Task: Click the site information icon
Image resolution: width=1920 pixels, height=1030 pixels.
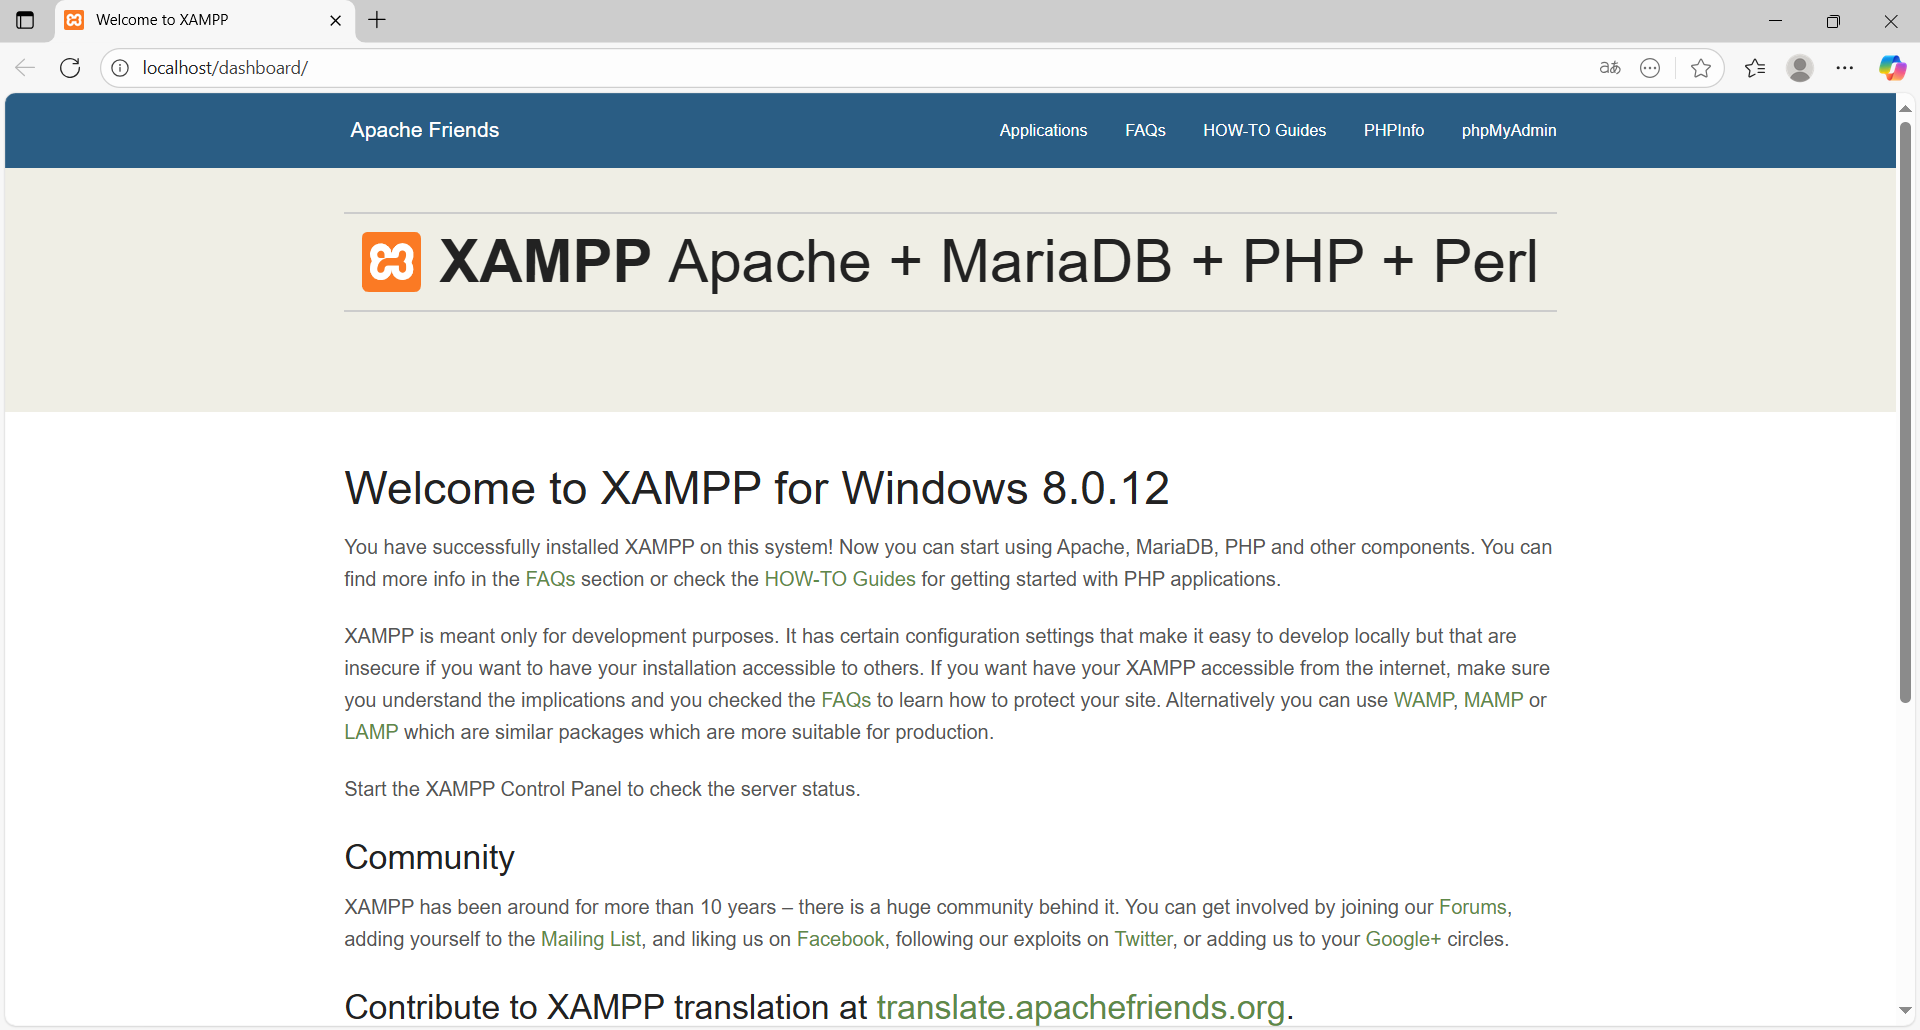Action: coord(120,68)
